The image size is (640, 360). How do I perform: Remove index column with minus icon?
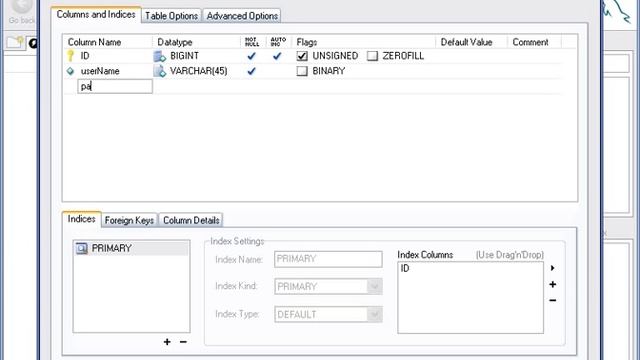tap(553, 300)
